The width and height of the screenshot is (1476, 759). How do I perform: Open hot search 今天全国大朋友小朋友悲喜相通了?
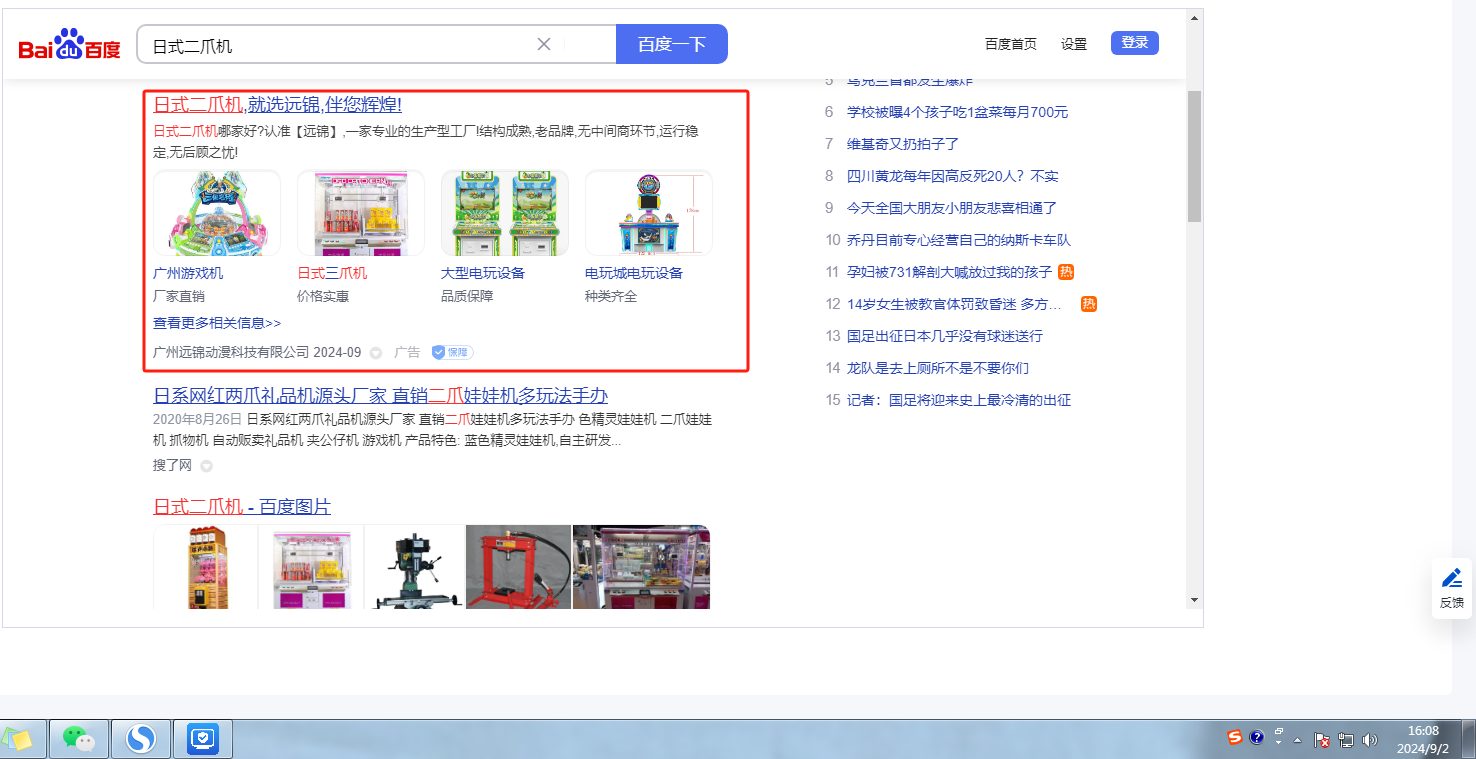click(952, 208)
